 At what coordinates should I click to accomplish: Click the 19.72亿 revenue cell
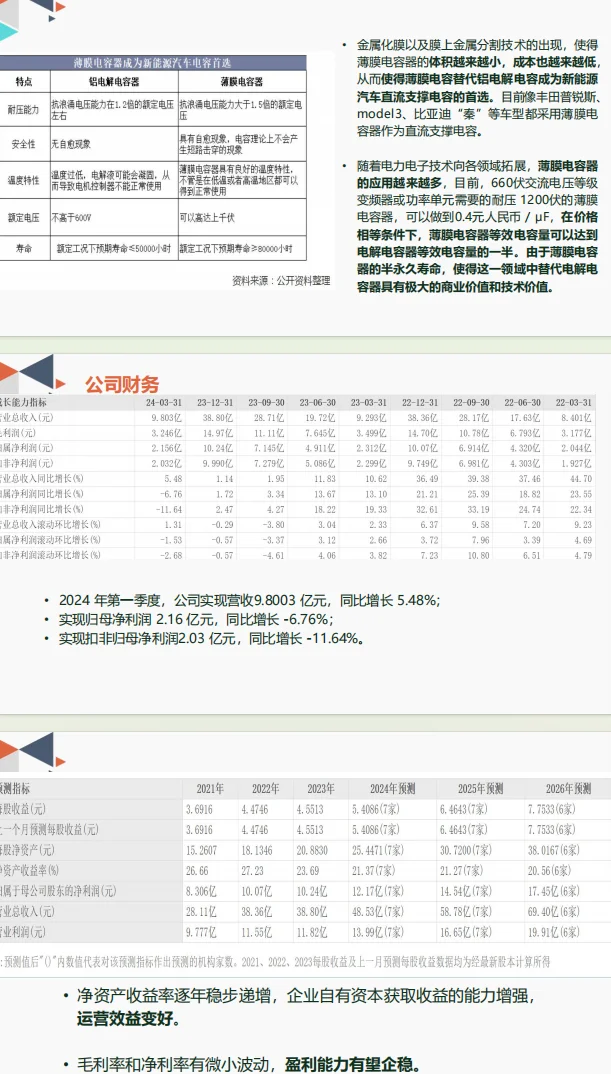tap(322, 417)
